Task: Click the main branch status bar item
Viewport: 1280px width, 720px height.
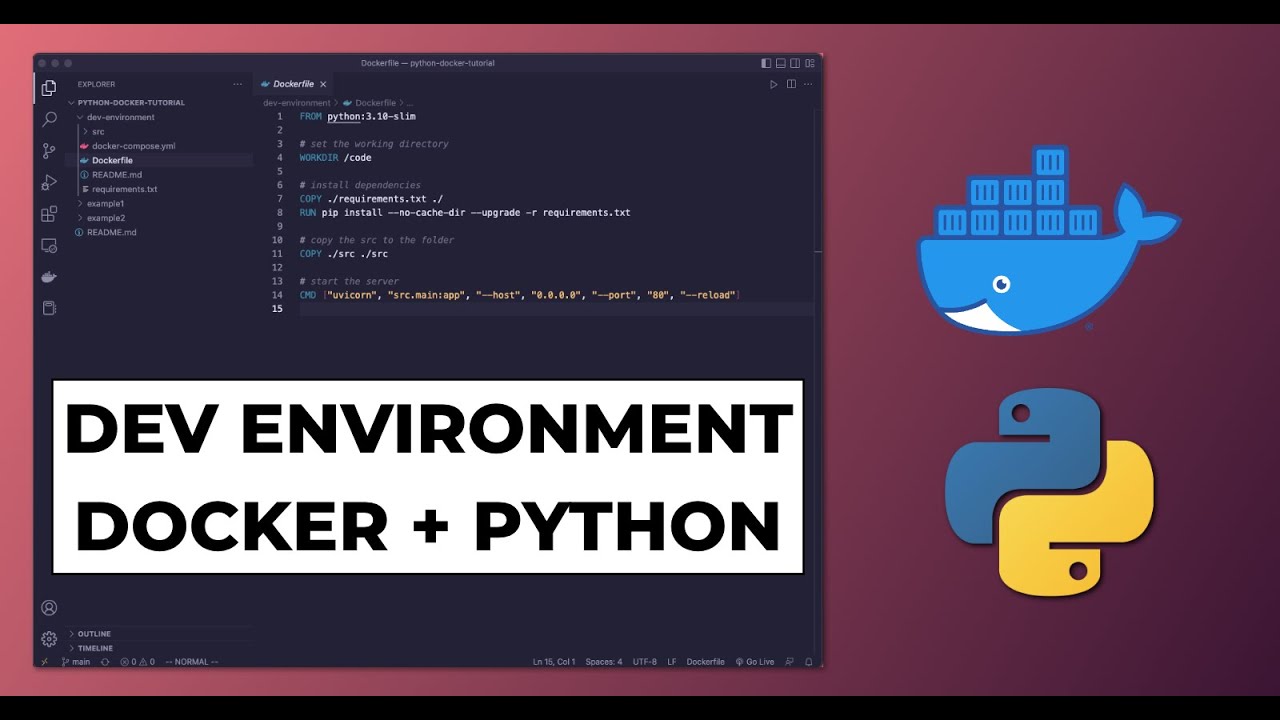Action: coord(76,662)
